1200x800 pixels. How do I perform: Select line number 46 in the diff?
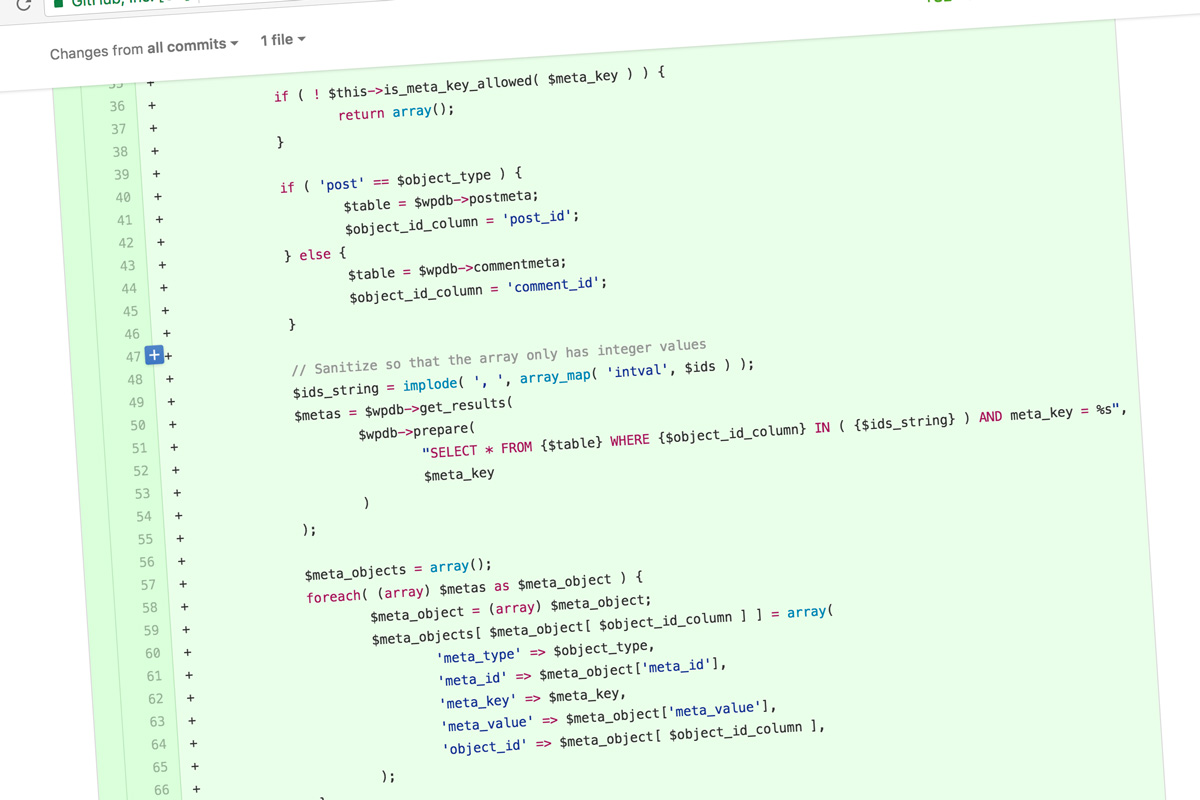pos(132,334)
